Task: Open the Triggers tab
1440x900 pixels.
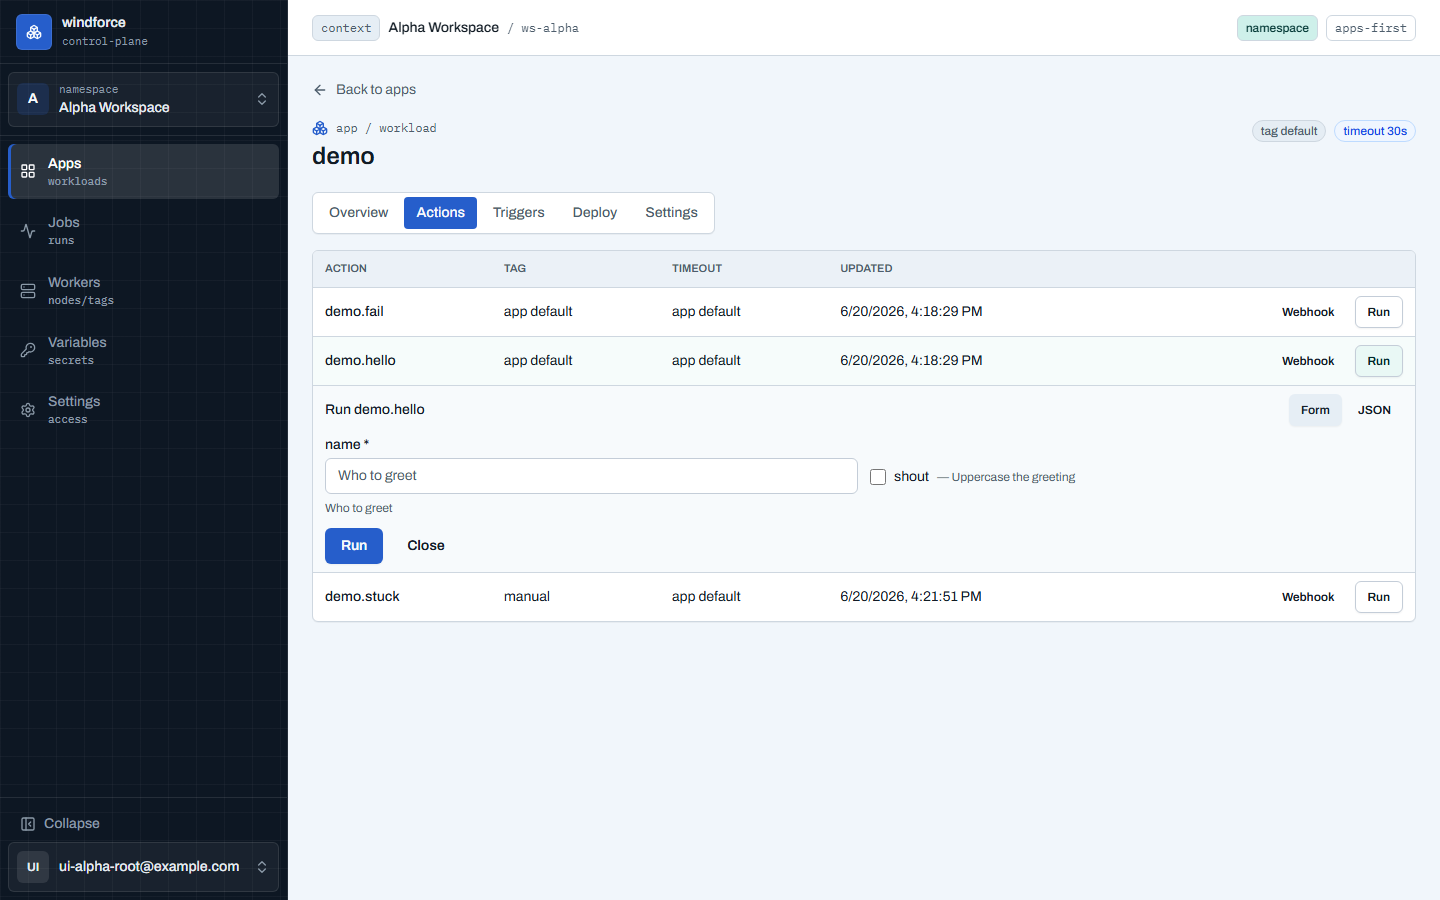Action: 518,213
